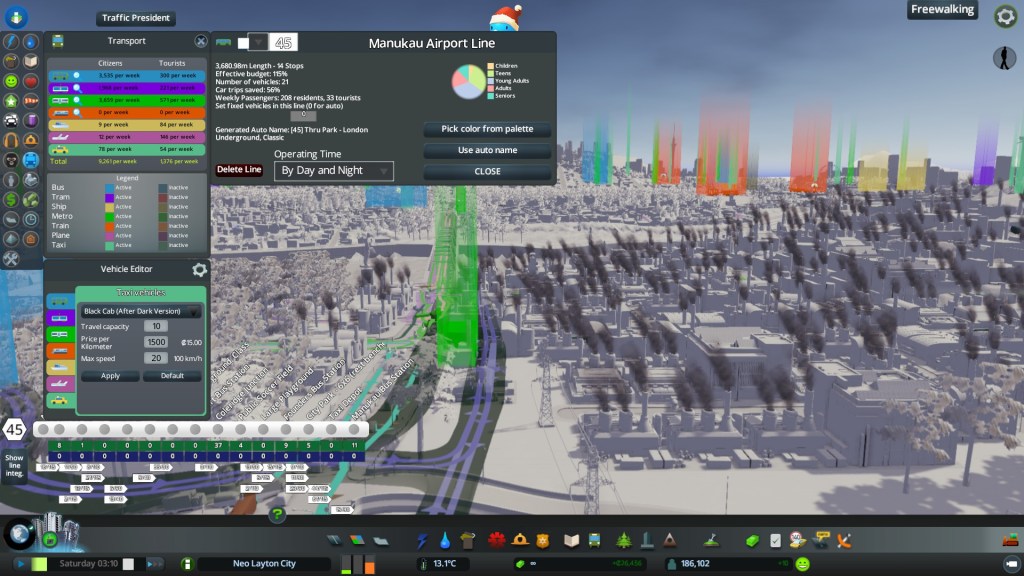Click the Freewalking pedestrian icon
This screenshot has width=1024, height=576.
[x=1004, y=58]
